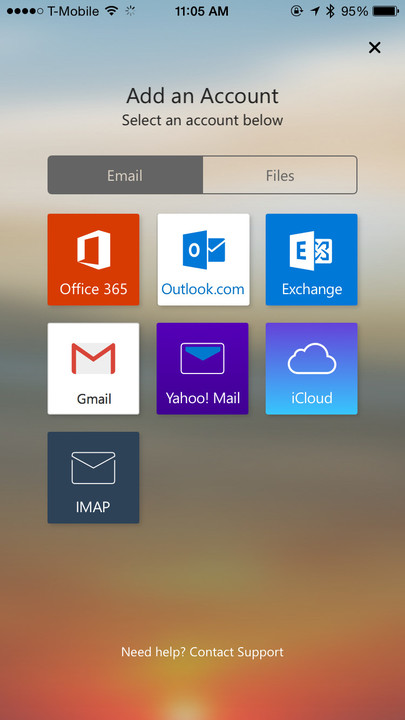
Task: Close the Add an Account screen
Action: coord(375,47)
